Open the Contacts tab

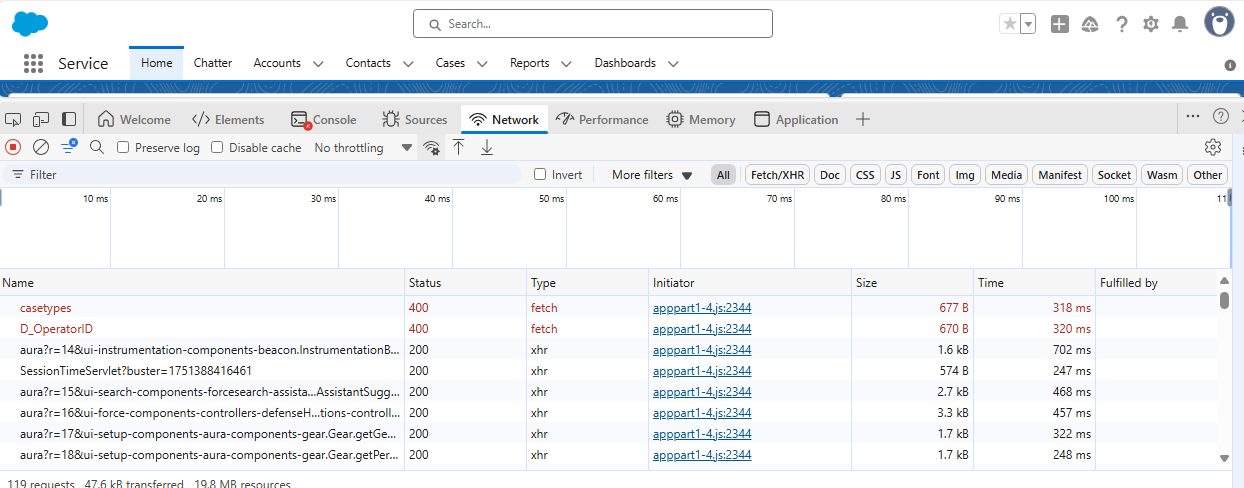click(368, 63)
